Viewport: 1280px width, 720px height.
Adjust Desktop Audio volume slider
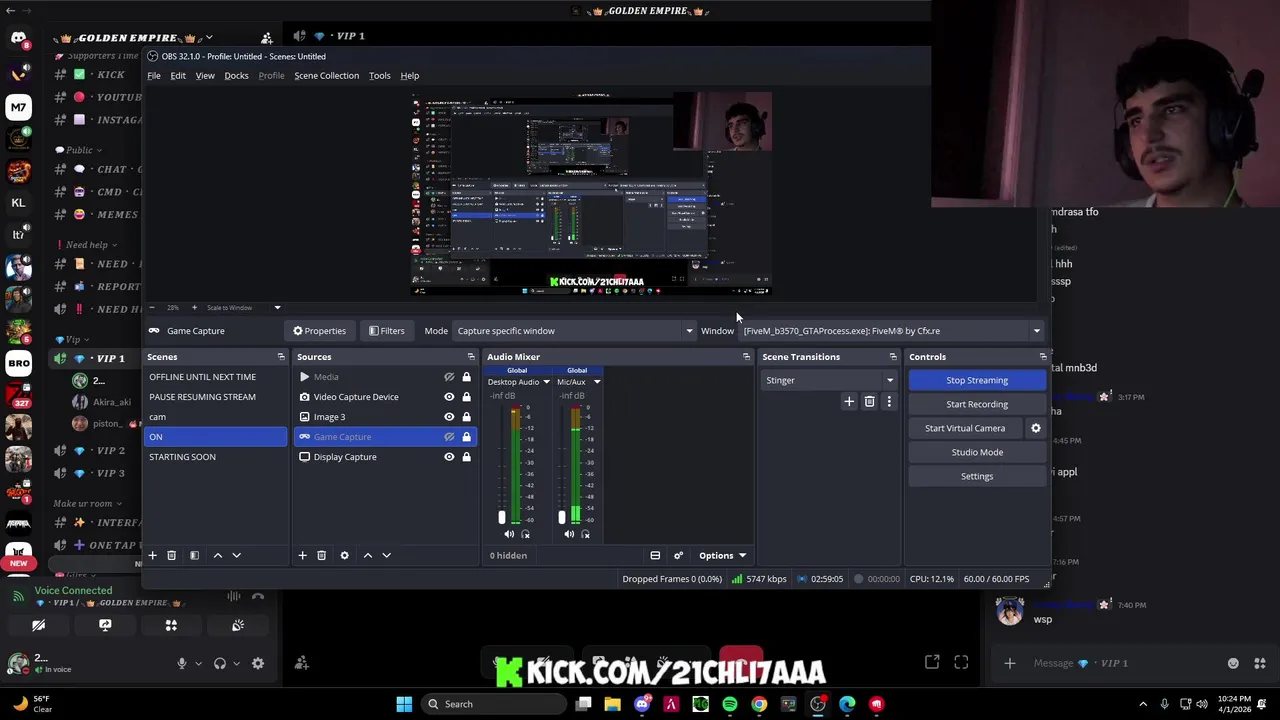click(502, 517)
